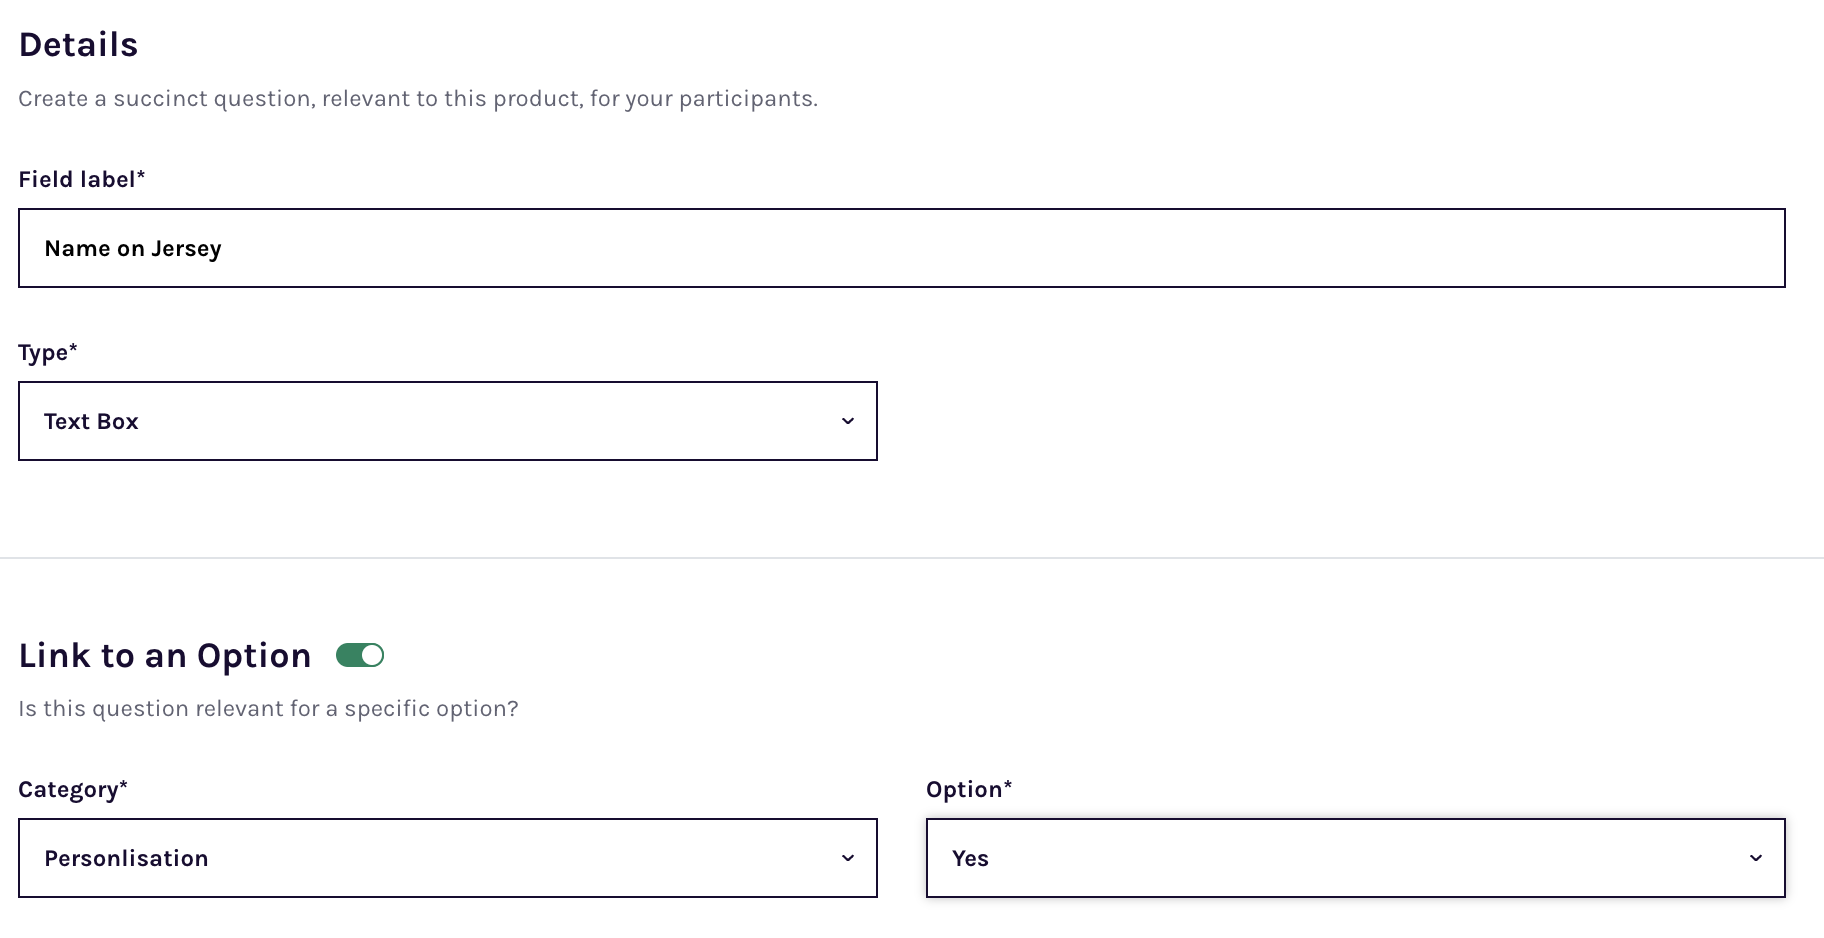Click the chevron arrow in Option dropdown
The image size is (1824, 938).
click(1756, 858)
